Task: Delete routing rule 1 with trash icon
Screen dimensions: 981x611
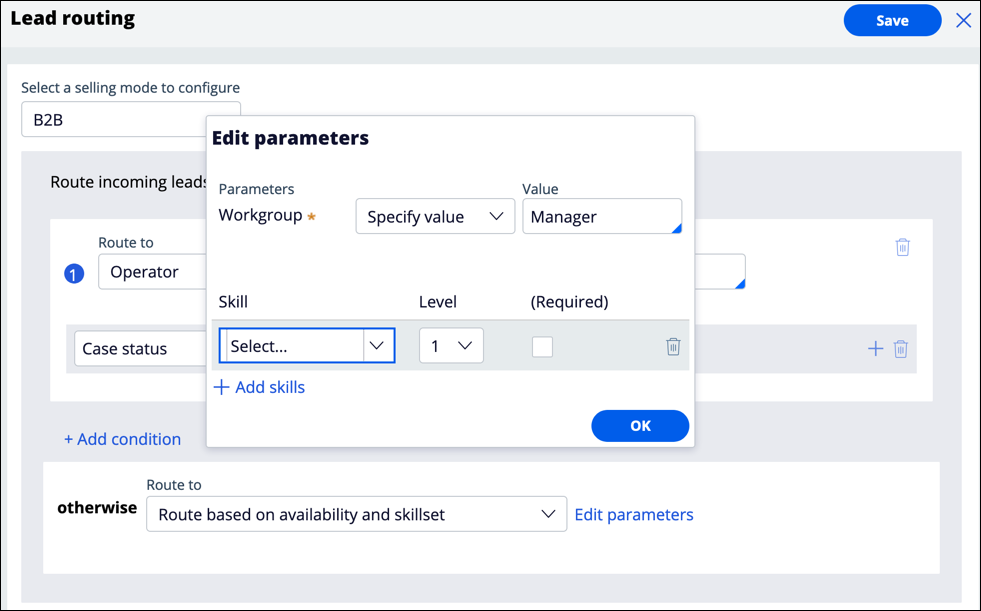Action: click(x=902, y=247)
